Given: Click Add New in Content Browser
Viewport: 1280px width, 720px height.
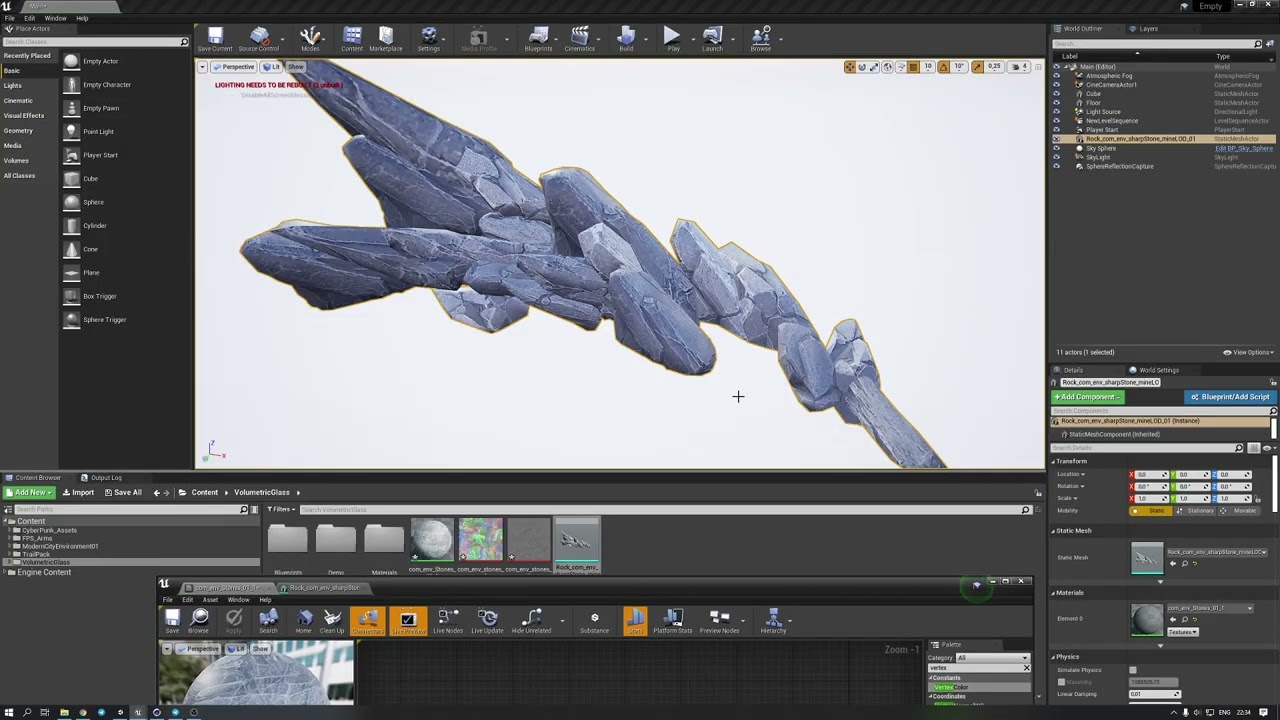Looking at the screenshot, I should [29, 492].
